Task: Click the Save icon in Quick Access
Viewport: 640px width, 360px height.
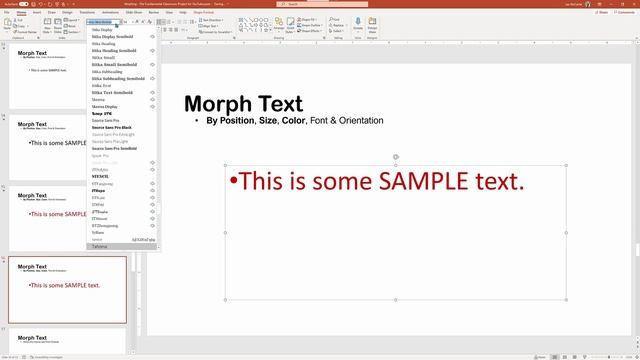Action: 33,4
